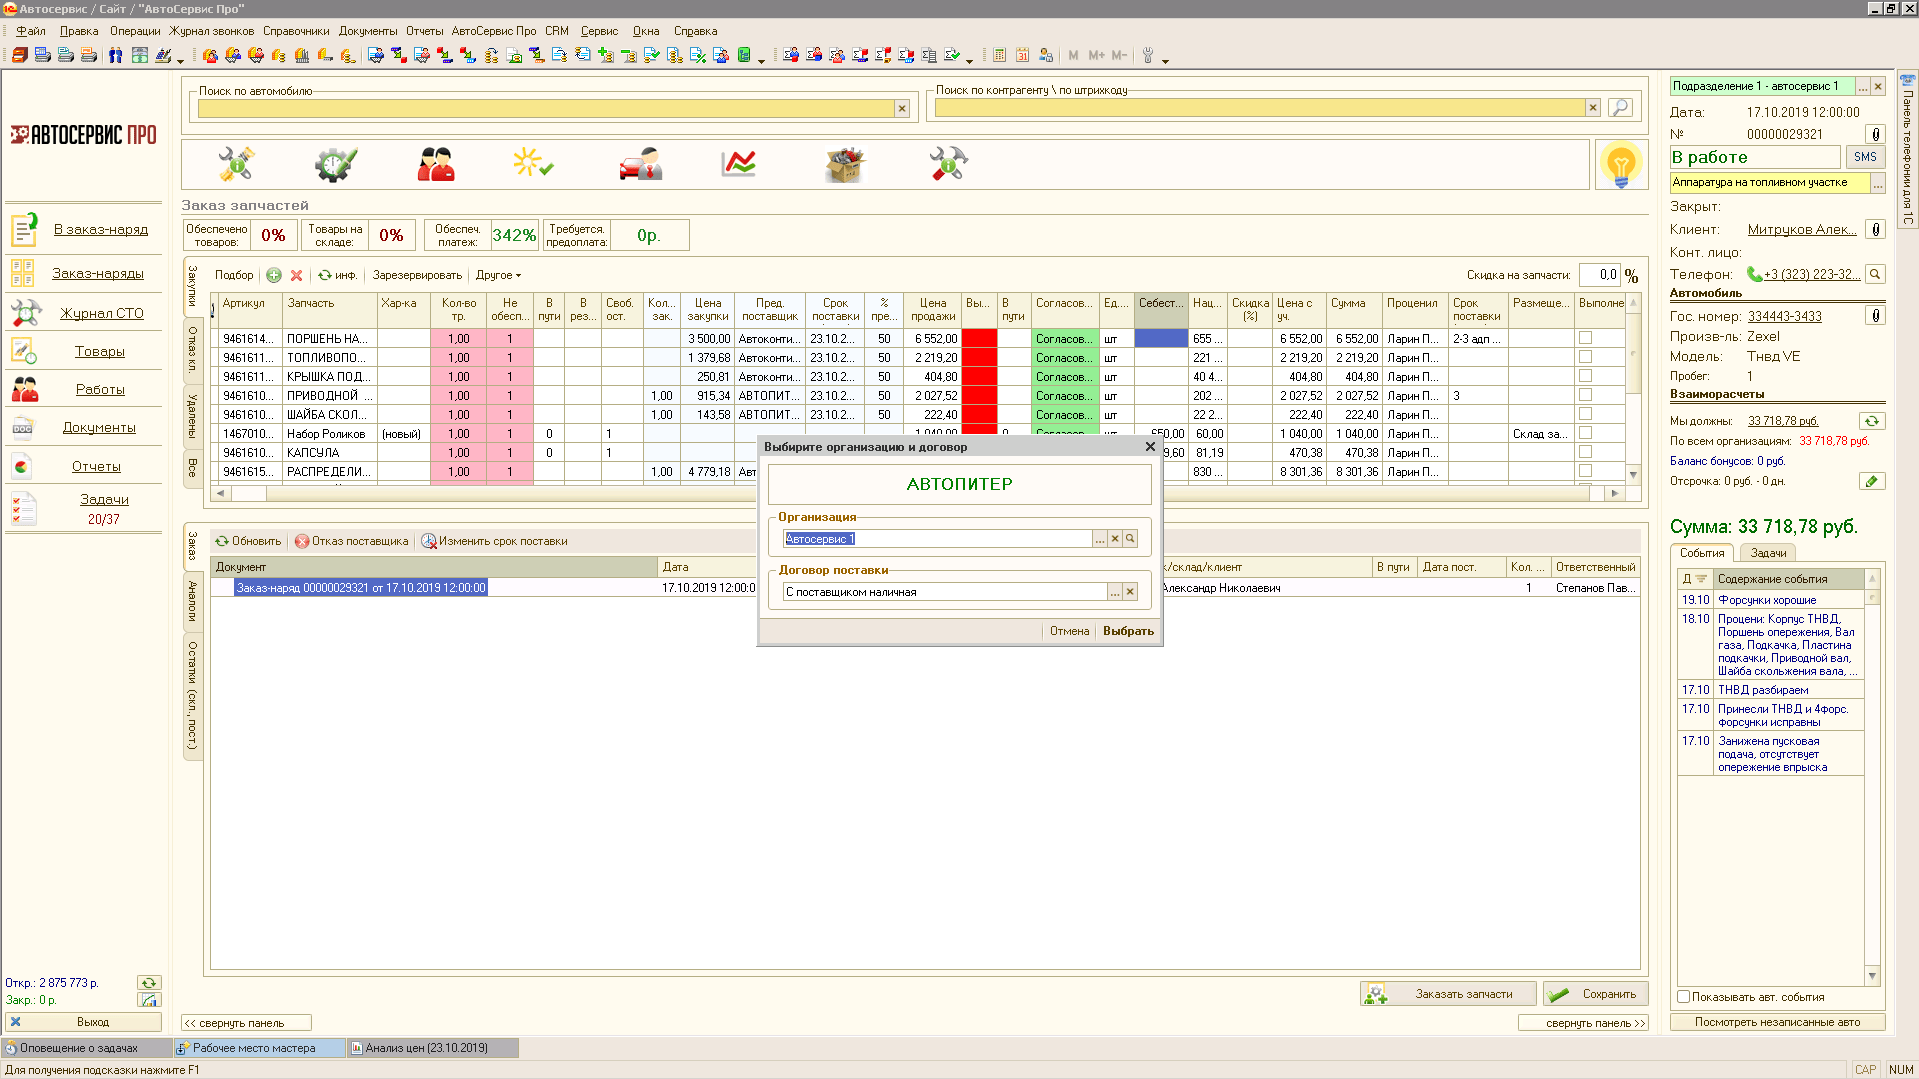
Task: Open the Договор поставки selection ellipsis button
Action: [x=1114, y=592]
